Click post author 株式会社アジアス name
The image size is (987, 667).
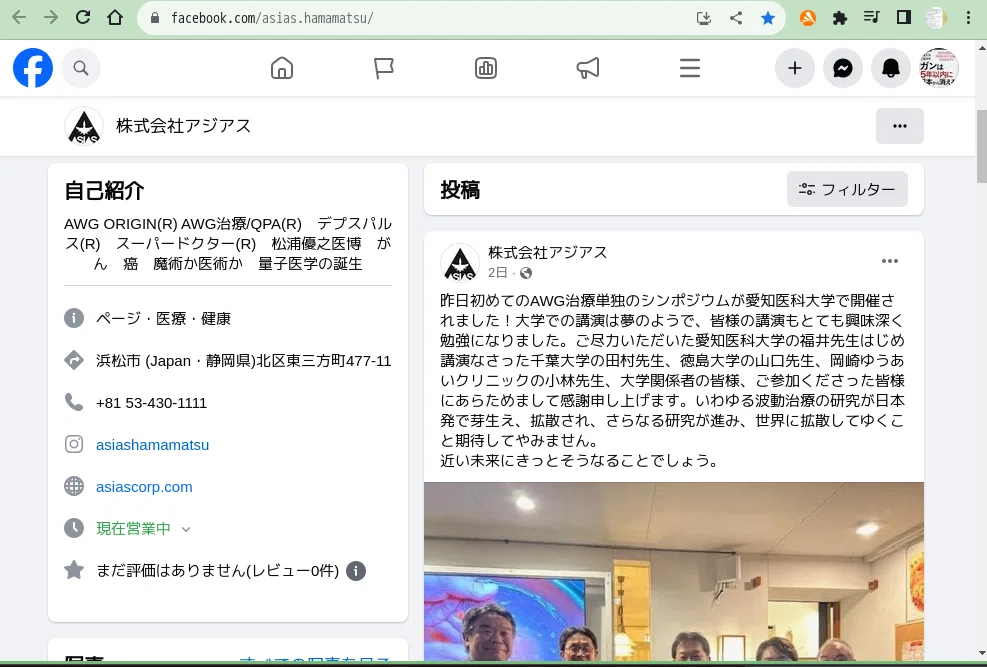pos(548,252)
